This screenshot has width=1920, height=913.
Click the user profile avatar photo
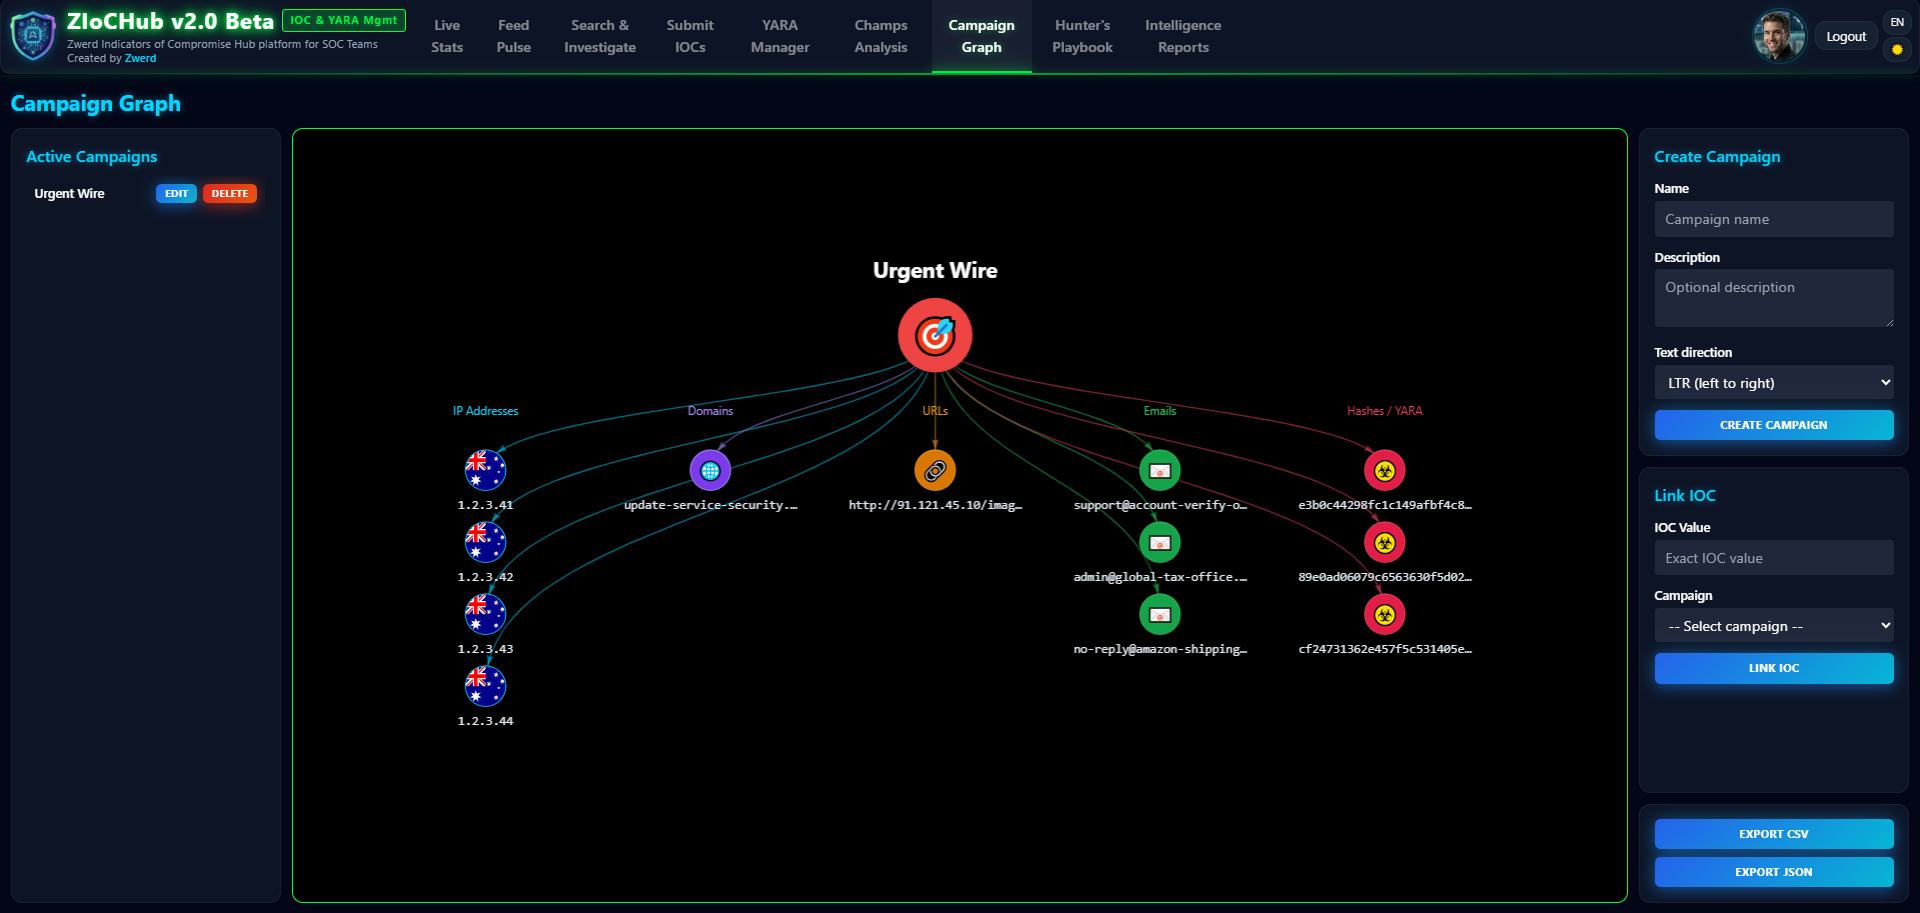tap(1778, 36)
